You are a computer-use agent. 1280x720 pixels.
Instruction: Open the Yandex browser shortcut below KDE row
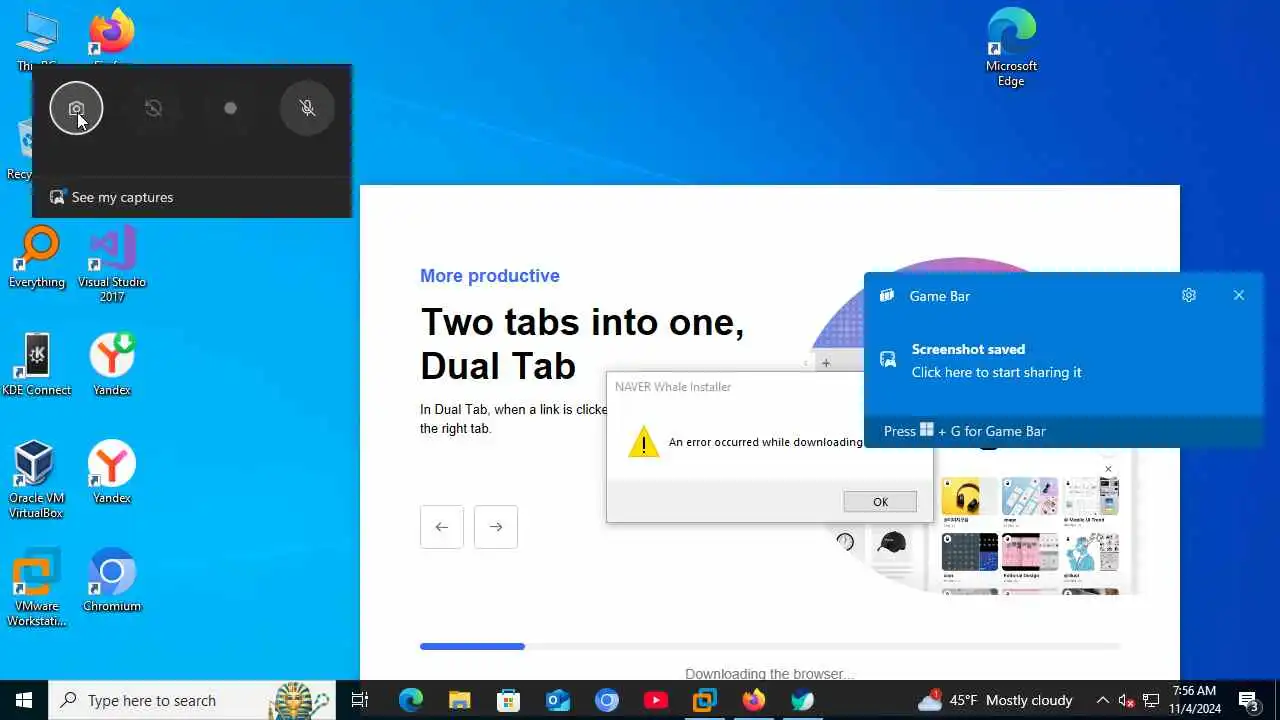coord(112,473)
